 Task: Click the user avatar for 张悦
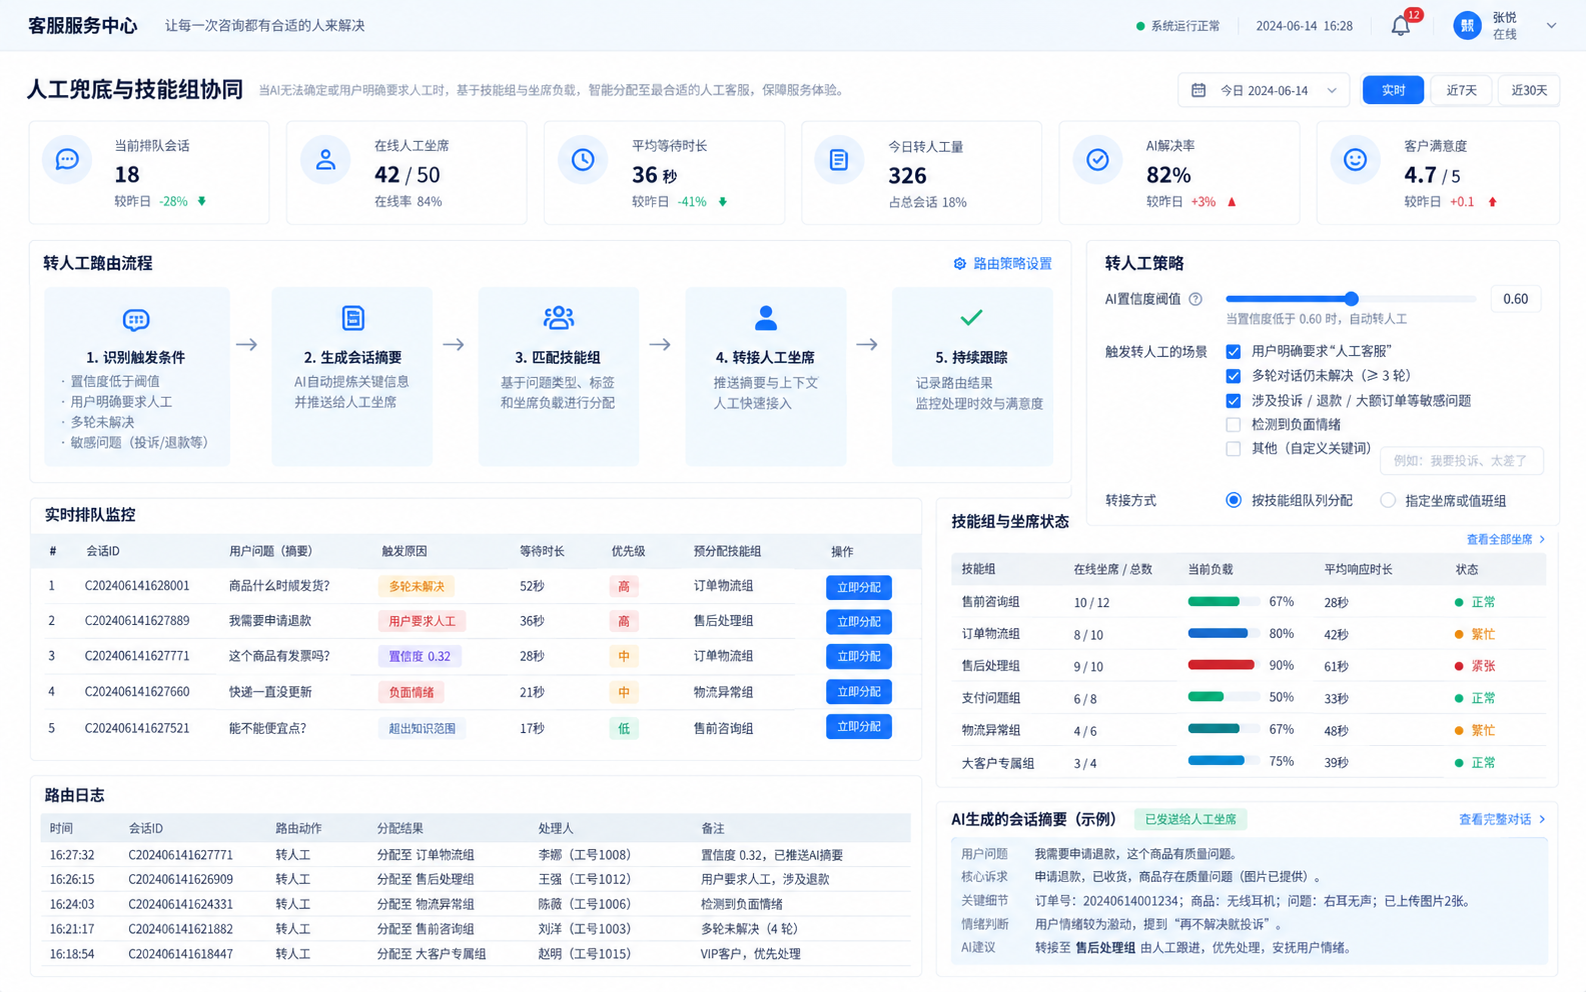(x=1467, y=26)
